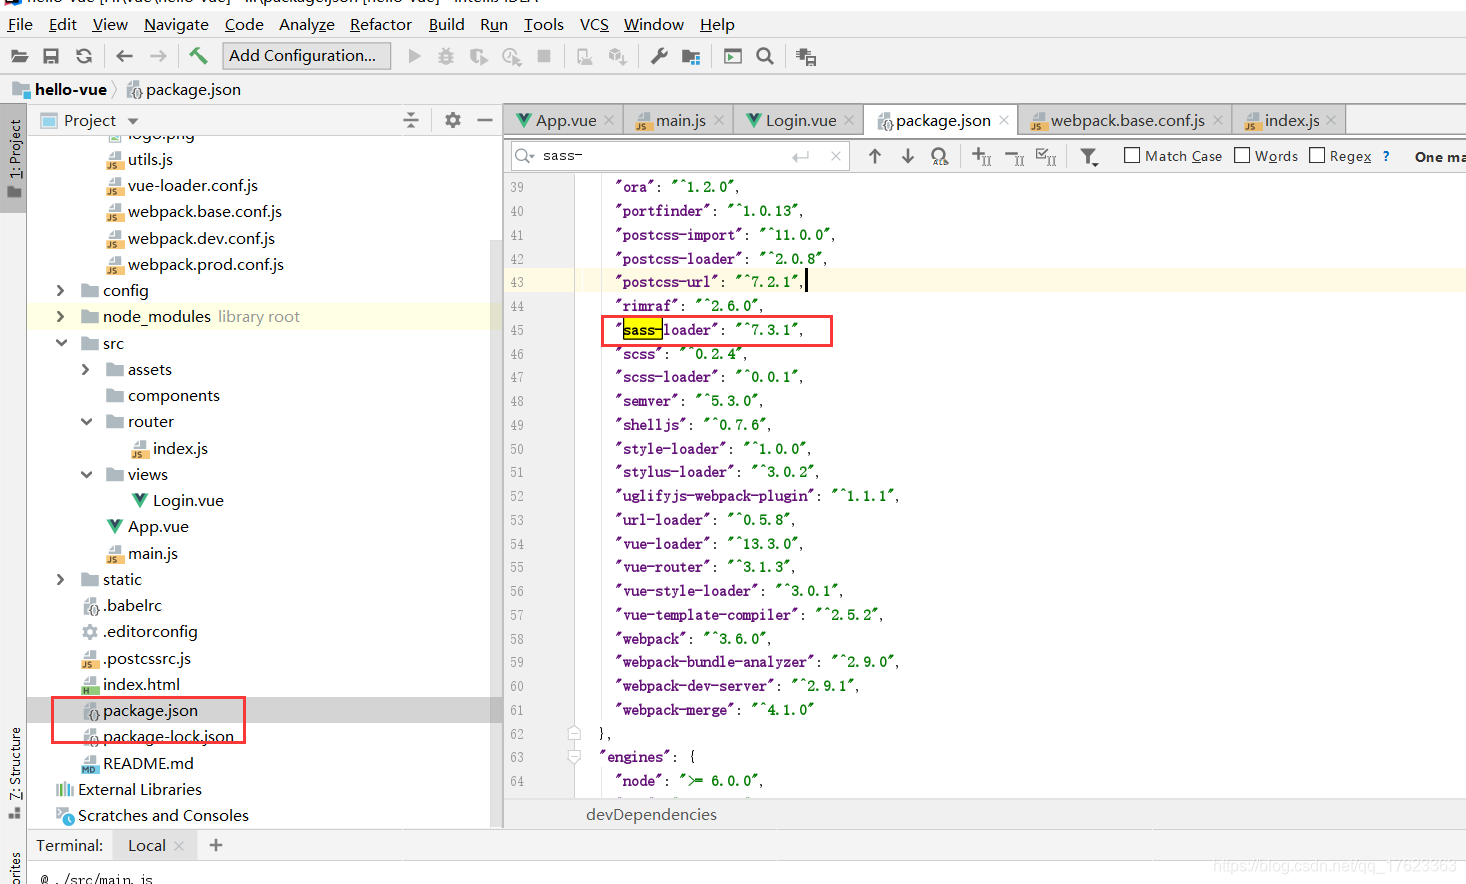The height and width of the screenshot is (884, 1466).
Task: Click the green Run play icon
Action: click(x=414, y=56)
